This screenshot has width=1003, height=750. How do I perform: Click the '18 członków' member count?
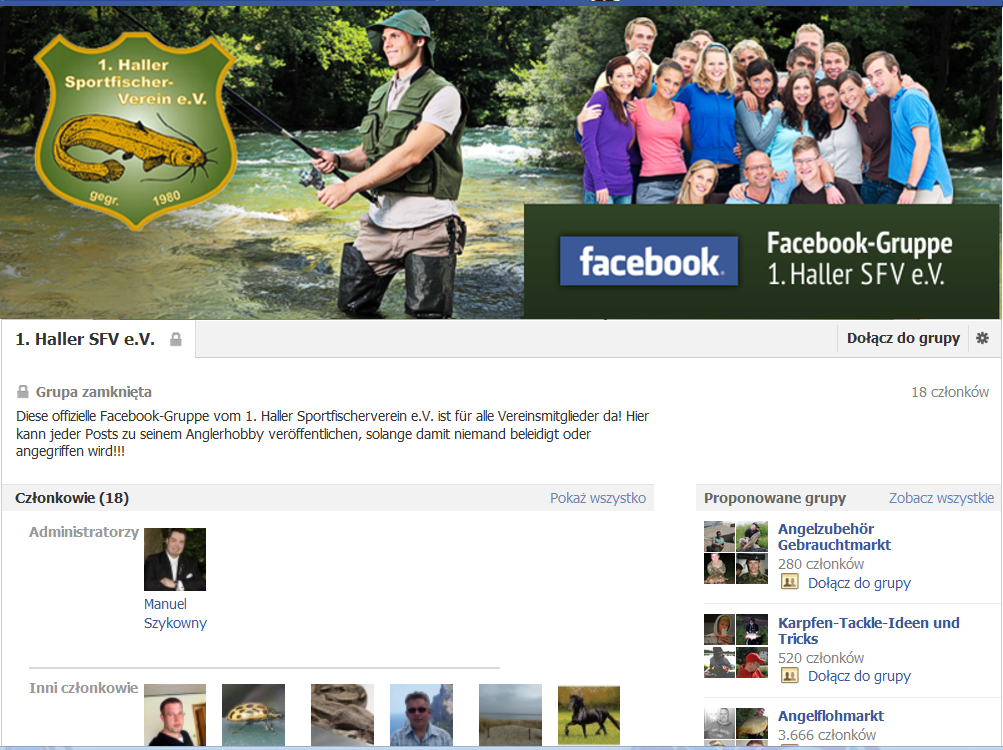point(950,392)
